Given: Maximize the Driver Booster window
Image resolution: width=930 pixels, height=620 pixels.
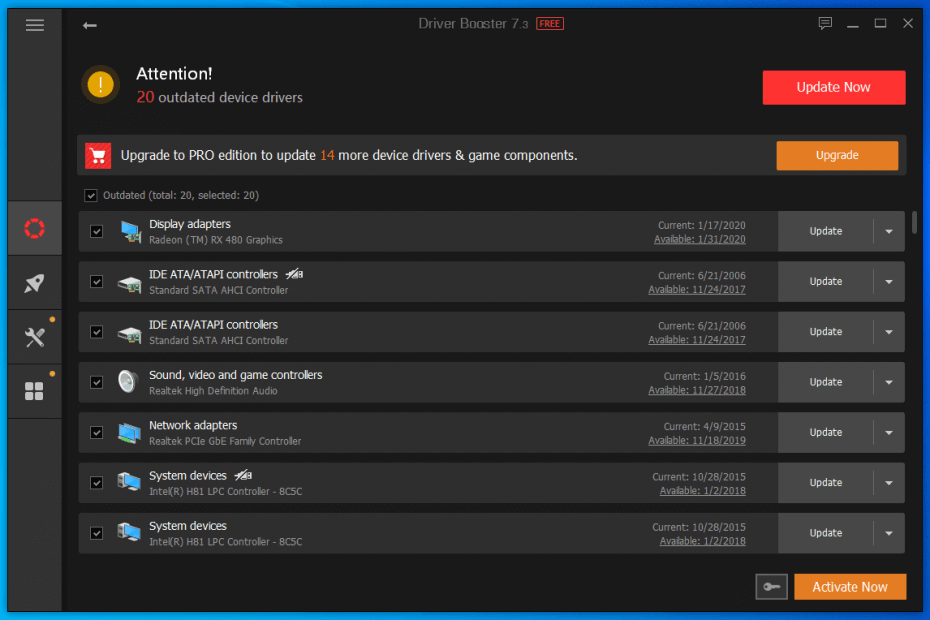Looking at the screenshot, I should tap(880, 24).
